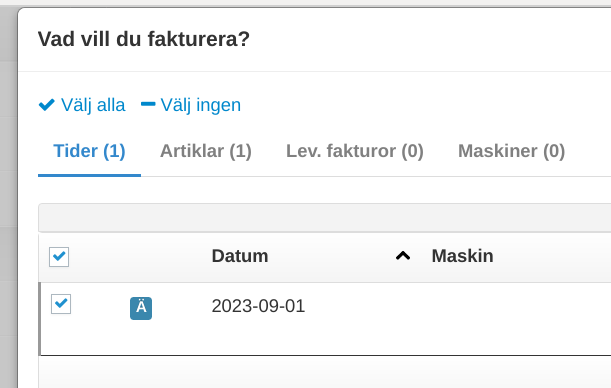Viewport: 611px width, 388px height.
Task: Toggle the header select-all checkbox
Action: coord(59,257)
